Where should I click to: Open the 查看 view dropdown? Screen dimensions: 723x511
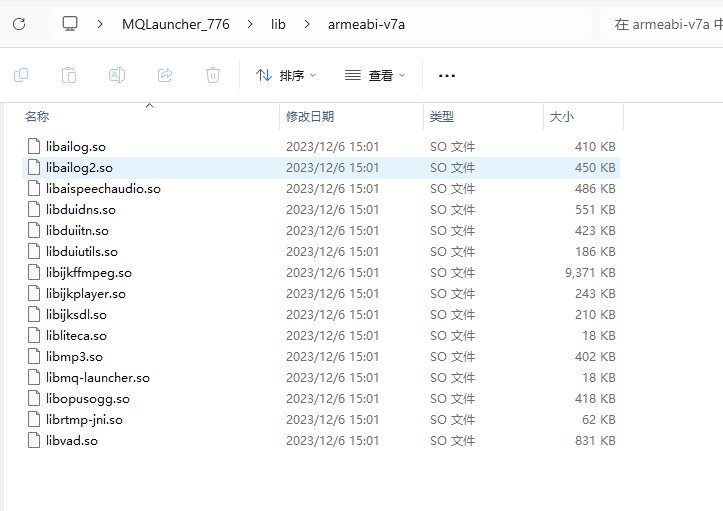(375, 75)
